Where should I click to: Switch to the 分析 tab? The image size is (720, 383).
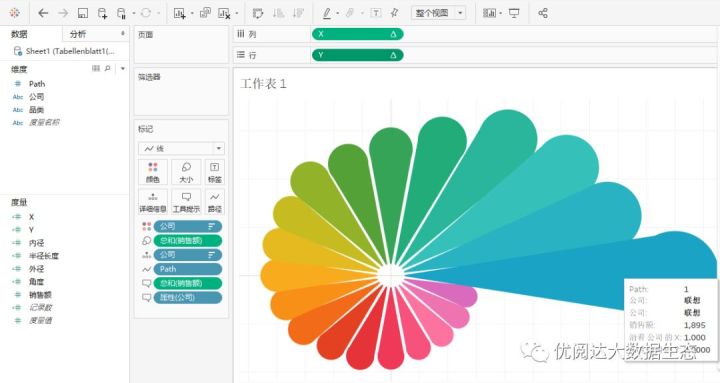(x=78, y=34)
